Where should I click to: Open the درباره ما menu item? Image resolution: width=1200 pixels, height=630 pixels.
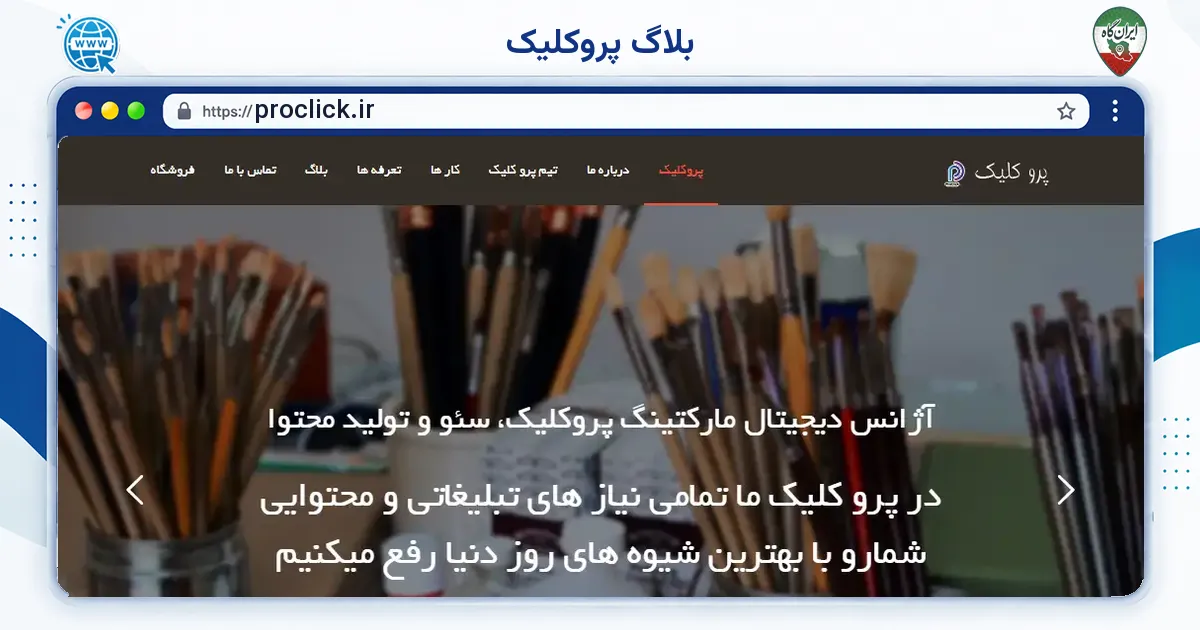pyautogui.click(x=608, y=171)
